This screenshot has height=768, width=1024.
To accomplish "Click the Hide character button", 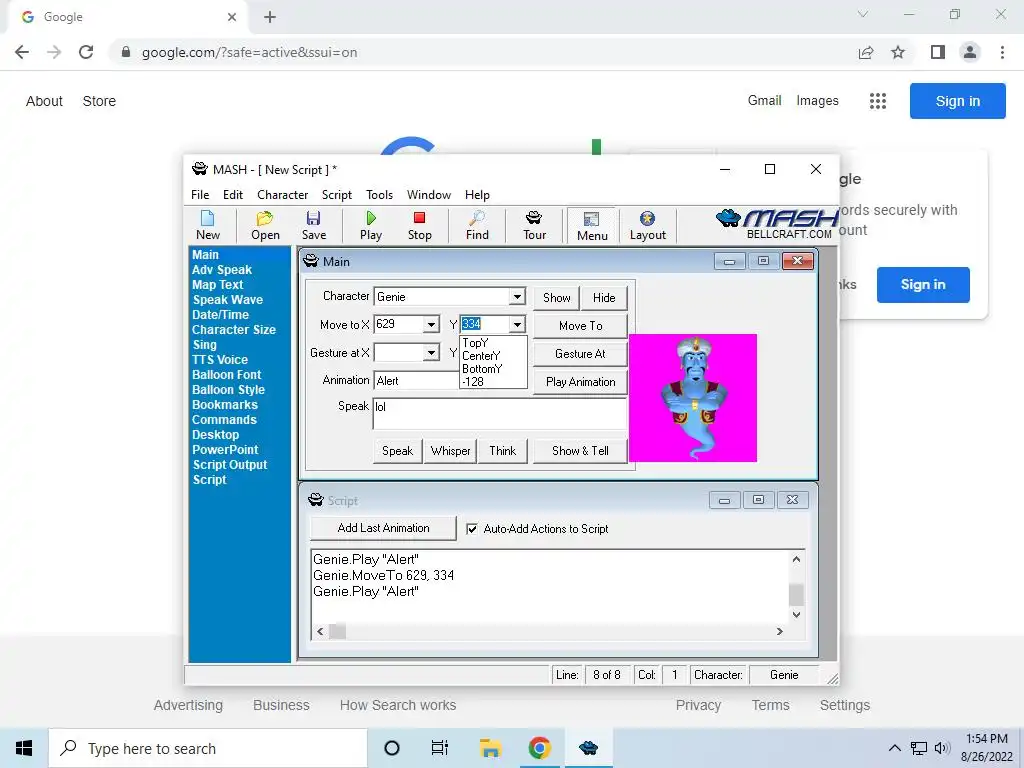I will click(604, 298).
